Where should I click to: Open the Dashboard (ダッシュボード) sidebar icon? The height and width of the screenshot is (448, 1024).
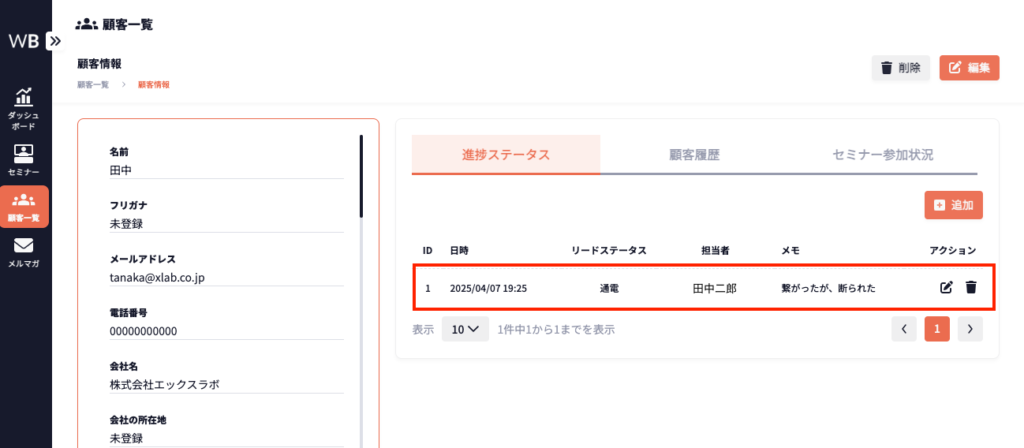tap(24, 108)
